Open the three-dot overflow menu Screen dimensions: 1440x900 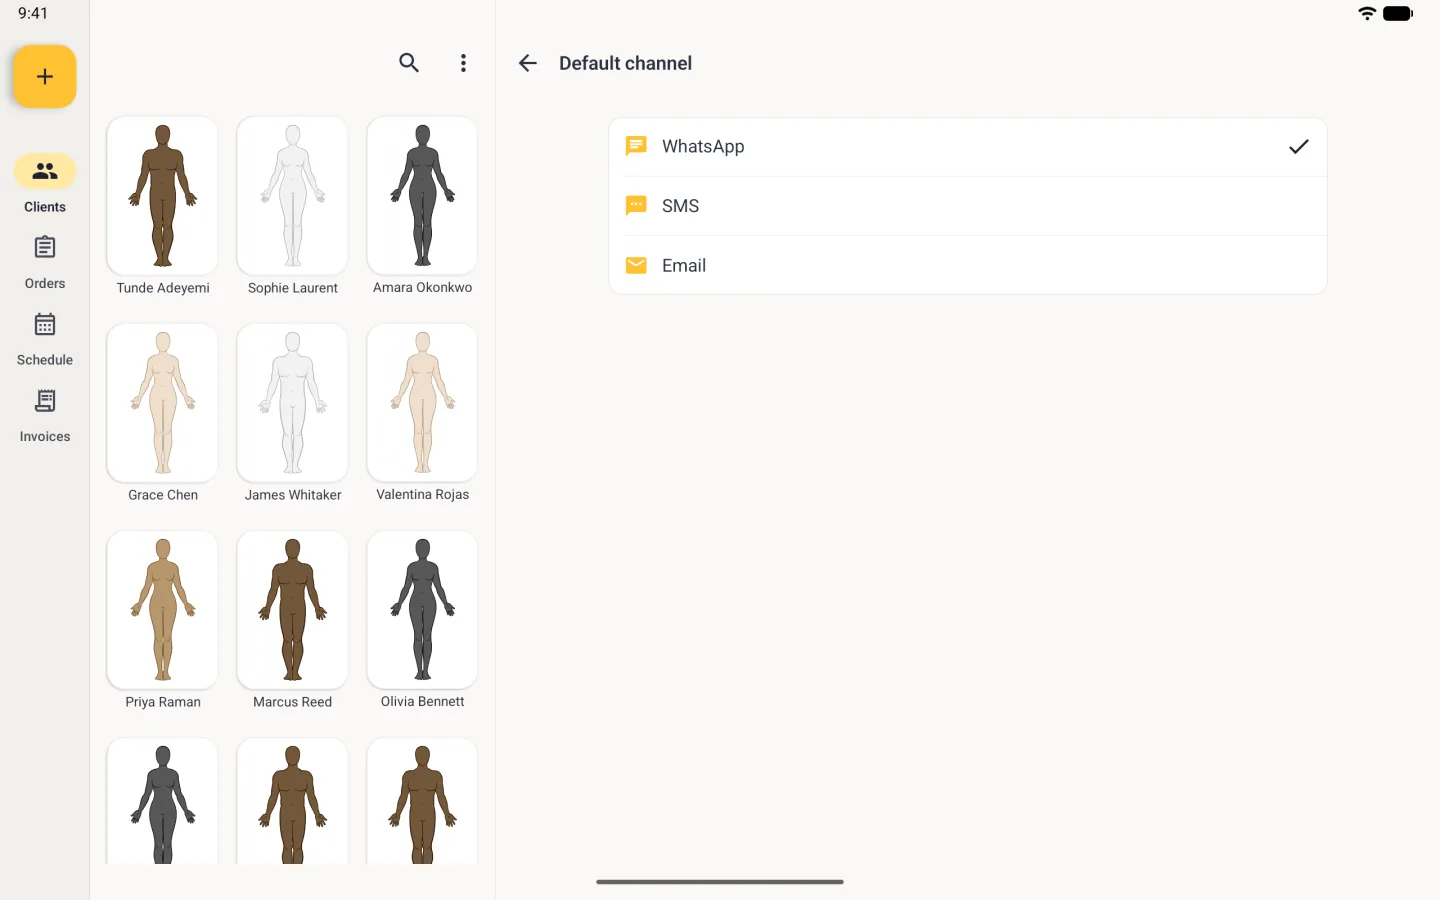click(x=463, y=63)
